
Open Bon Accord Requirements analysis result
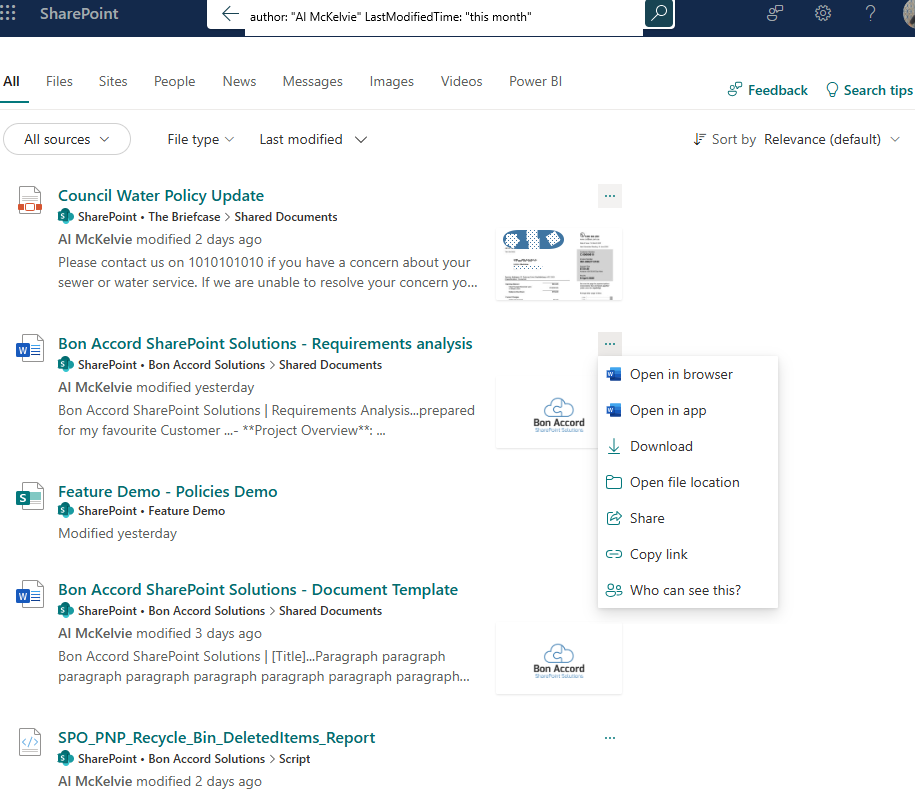pos(265,343)
